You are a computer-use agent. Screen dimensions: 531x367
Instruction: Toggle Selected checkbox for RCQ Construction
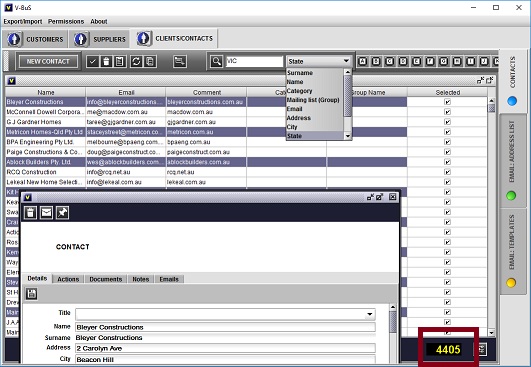pos(447,172)
